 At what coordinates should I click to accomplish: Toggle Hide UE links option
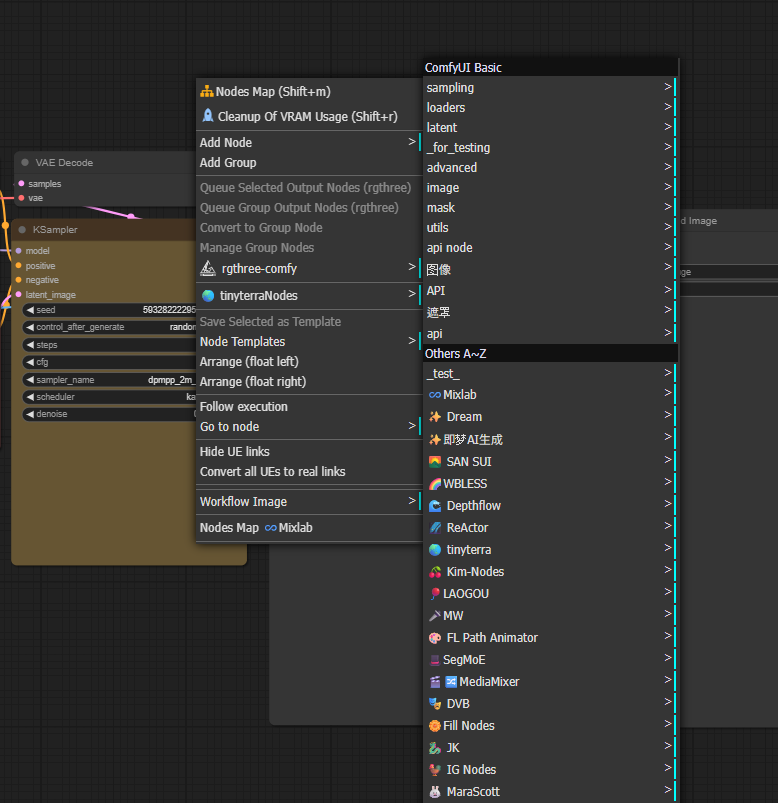point(235,452)
